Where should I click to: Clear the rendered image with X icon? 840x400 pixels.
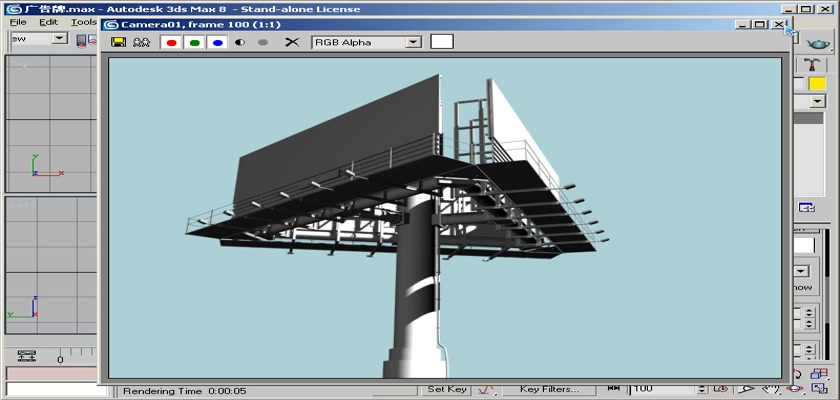(292, 43)
